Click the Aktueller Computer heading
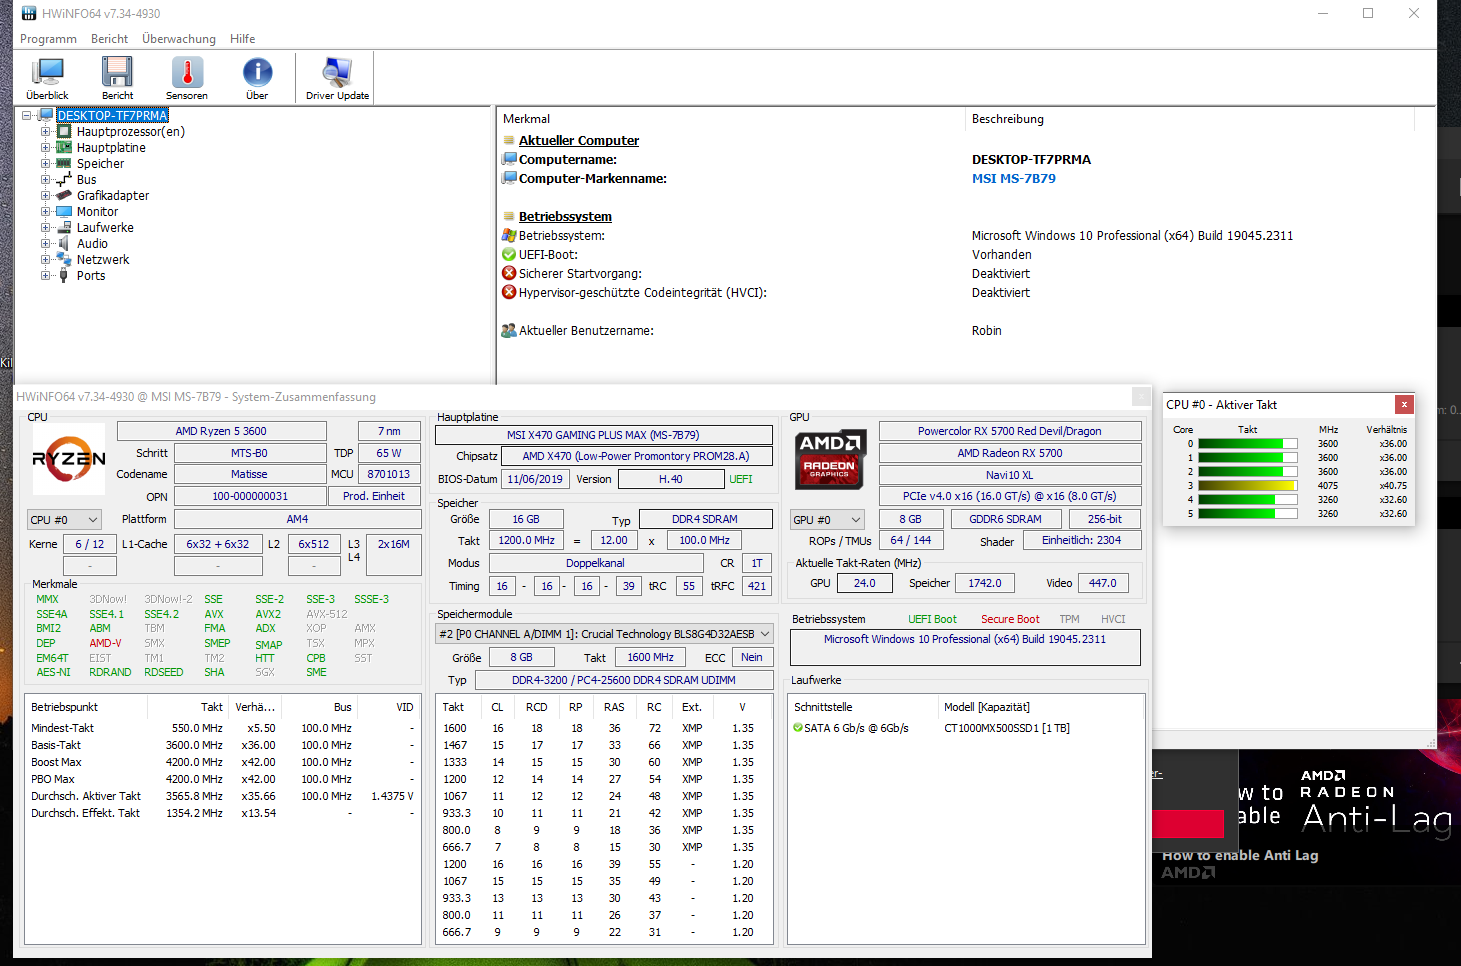The image size is (1461, 966). (579, 141)
